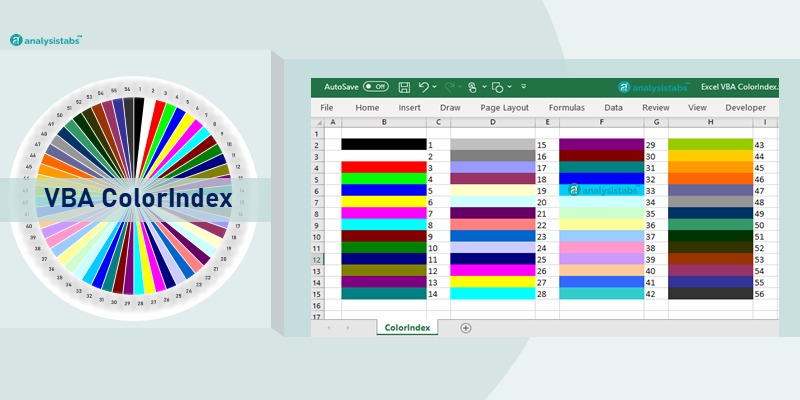Click the Touch/Mouse mode icon
The width and height of the screenshot is (800, 400).
(472, 87)
